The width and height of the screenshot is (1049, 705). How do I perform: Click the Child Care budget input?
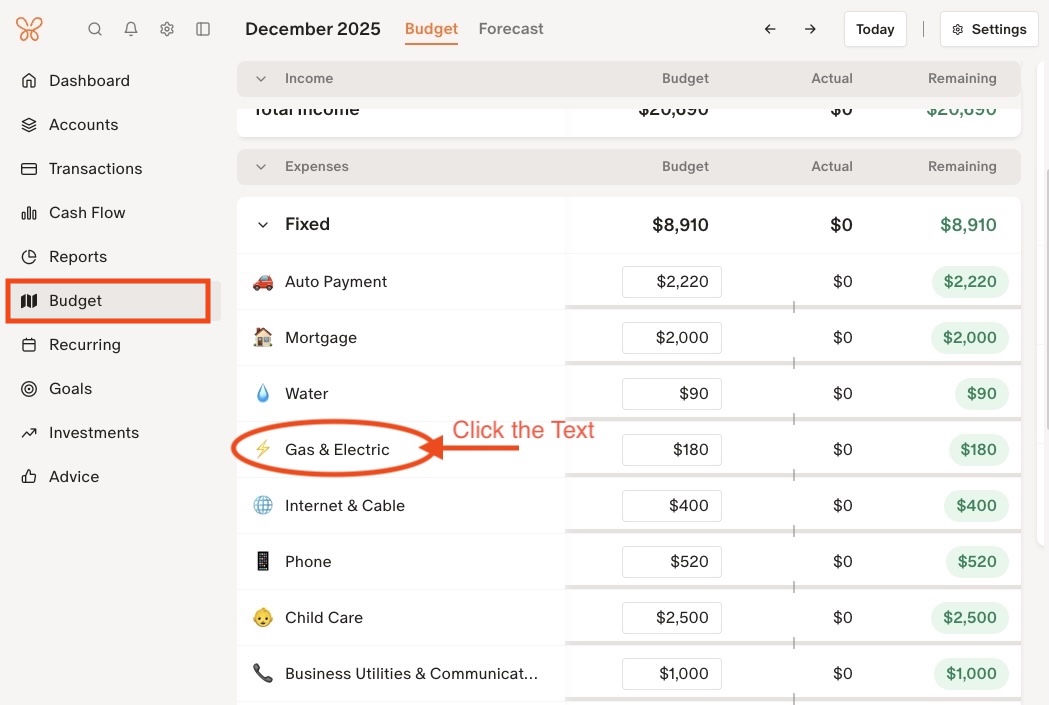pyautogui.click(x=672, y=618)
